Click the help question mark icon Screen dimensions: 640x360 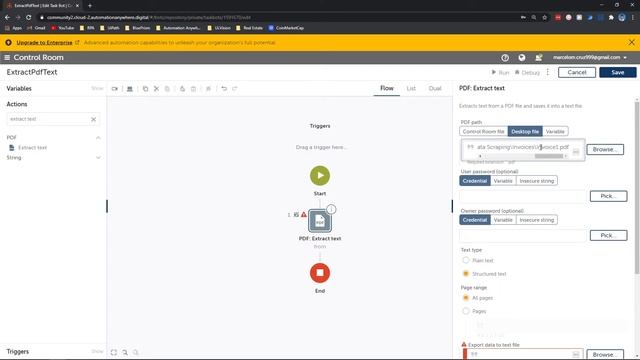[x=505, y=58]
